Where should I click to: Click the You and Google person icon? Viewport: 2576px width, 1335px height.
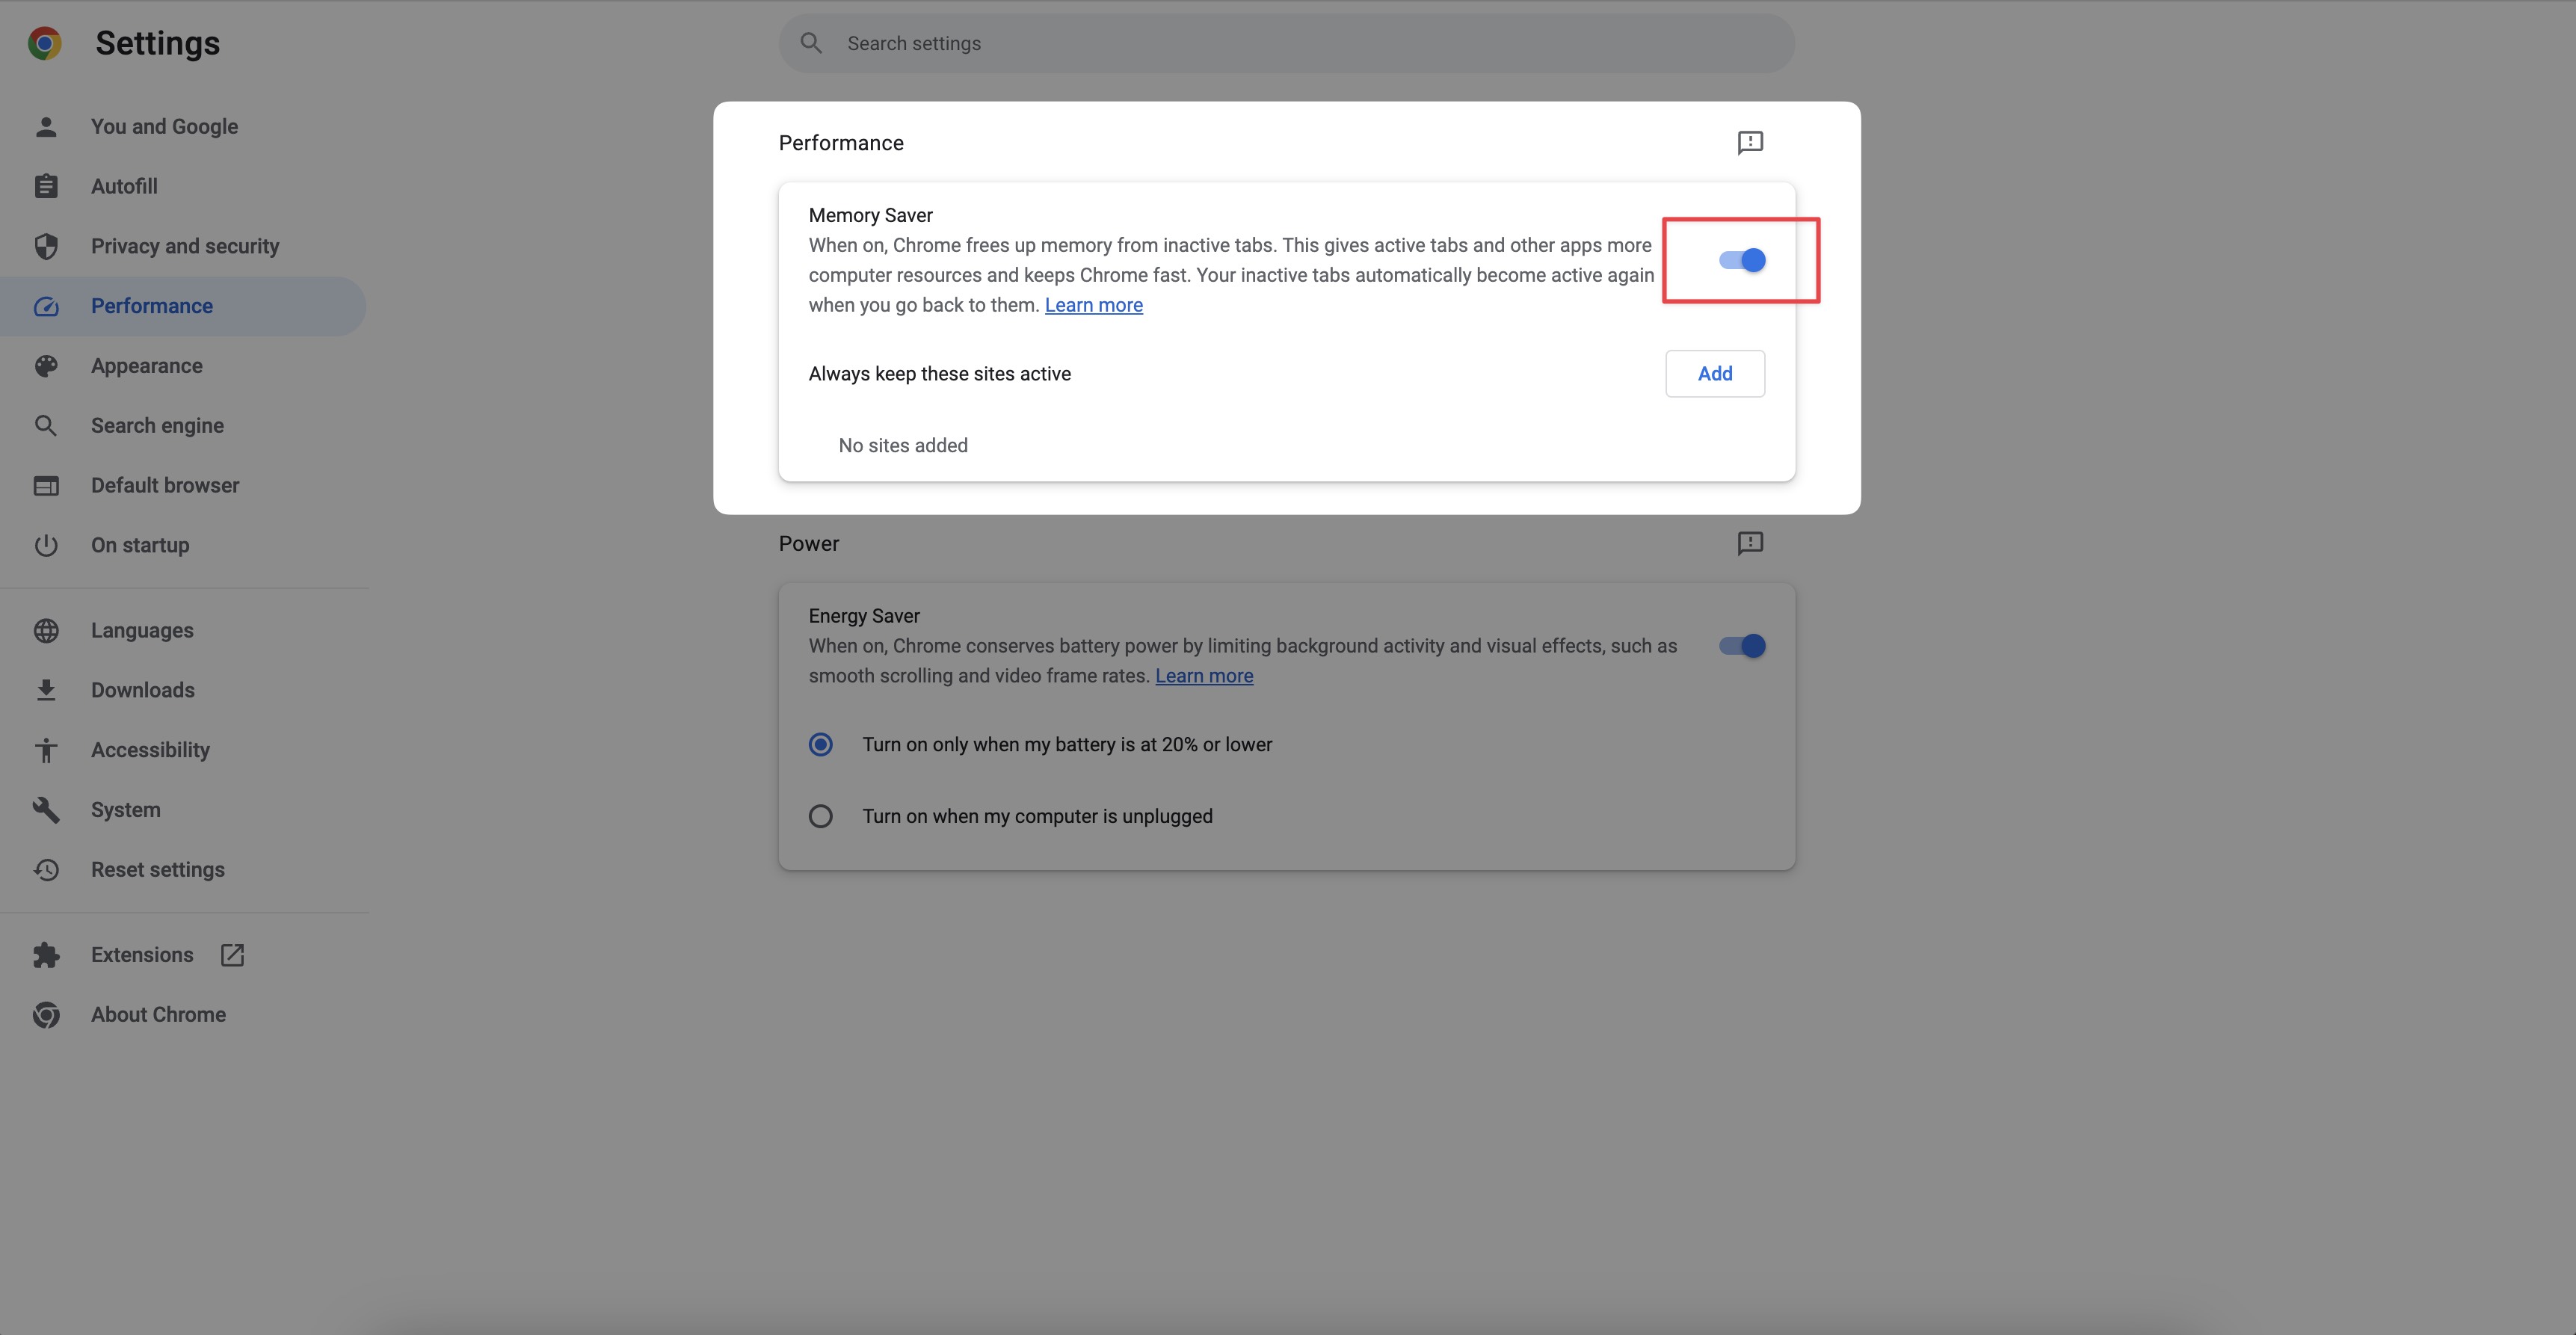46,127
